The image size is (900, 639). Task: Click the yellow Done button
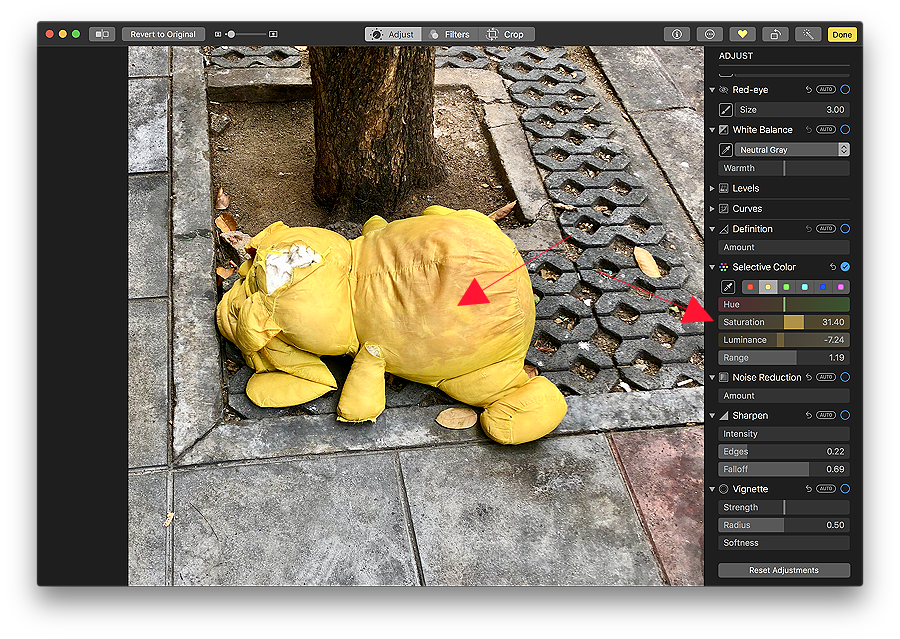point(842,34)
